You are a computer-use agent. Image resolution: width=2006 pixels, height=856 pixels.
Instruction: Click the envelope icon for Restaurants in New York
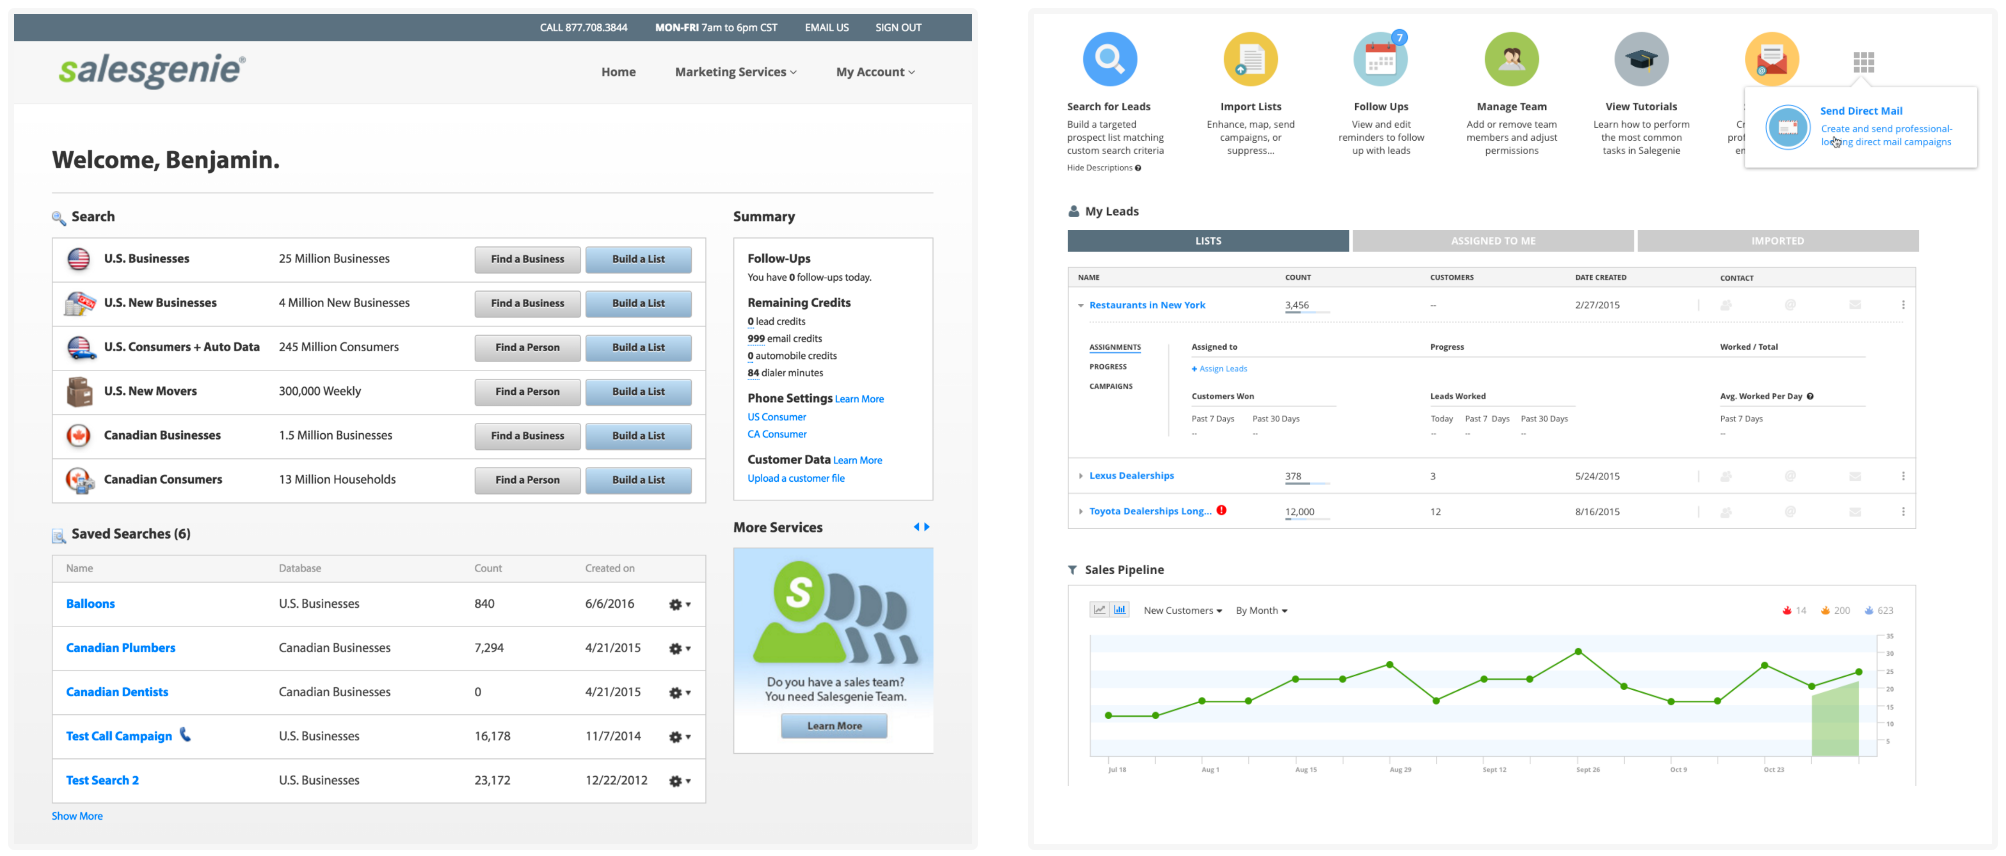click(1855, 305)
